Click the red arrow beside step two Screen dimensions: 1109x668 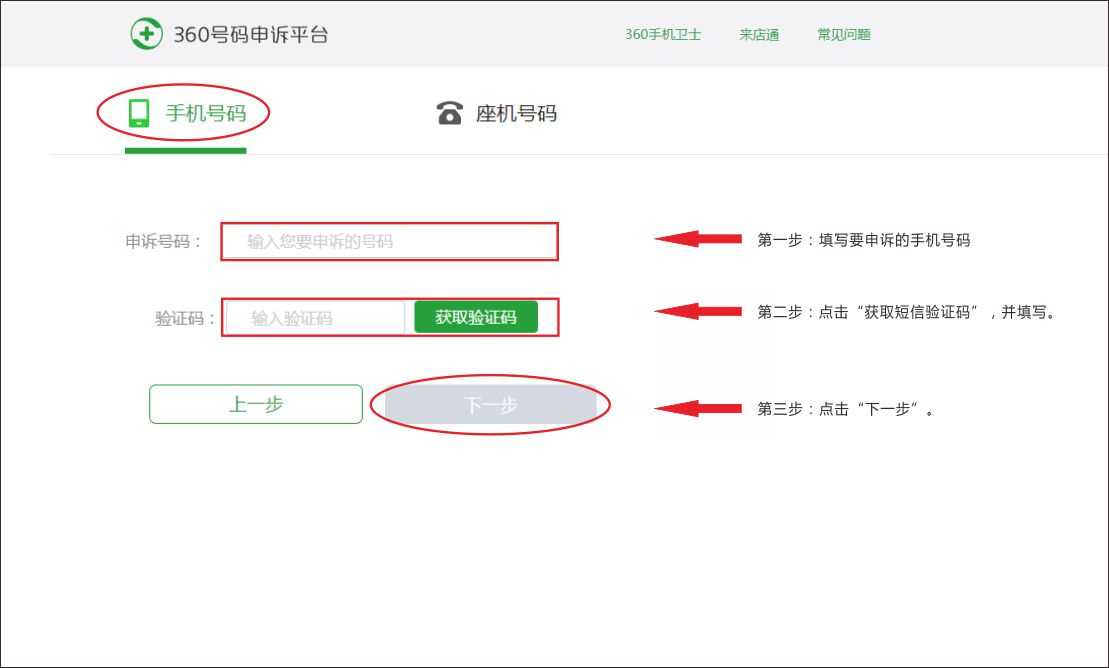[x=697, y=312]
